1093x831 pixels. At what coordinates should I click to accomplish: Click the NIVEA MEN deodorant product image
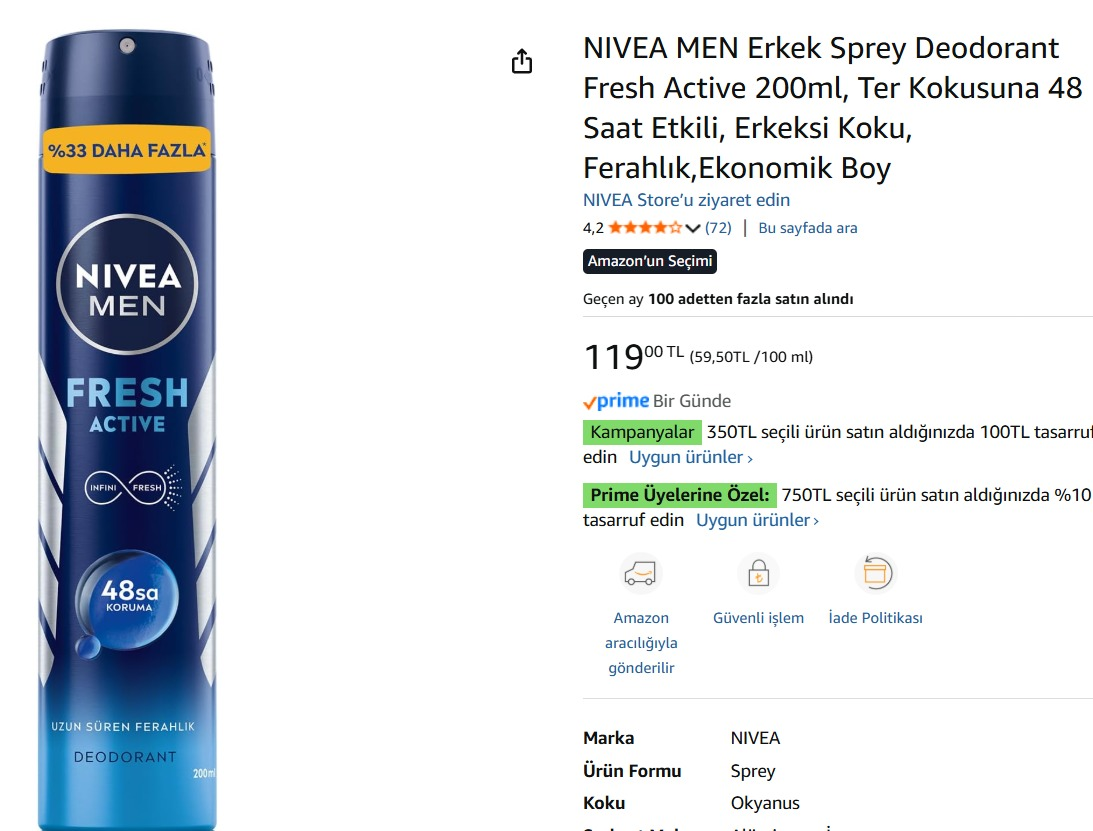point(127,430)
